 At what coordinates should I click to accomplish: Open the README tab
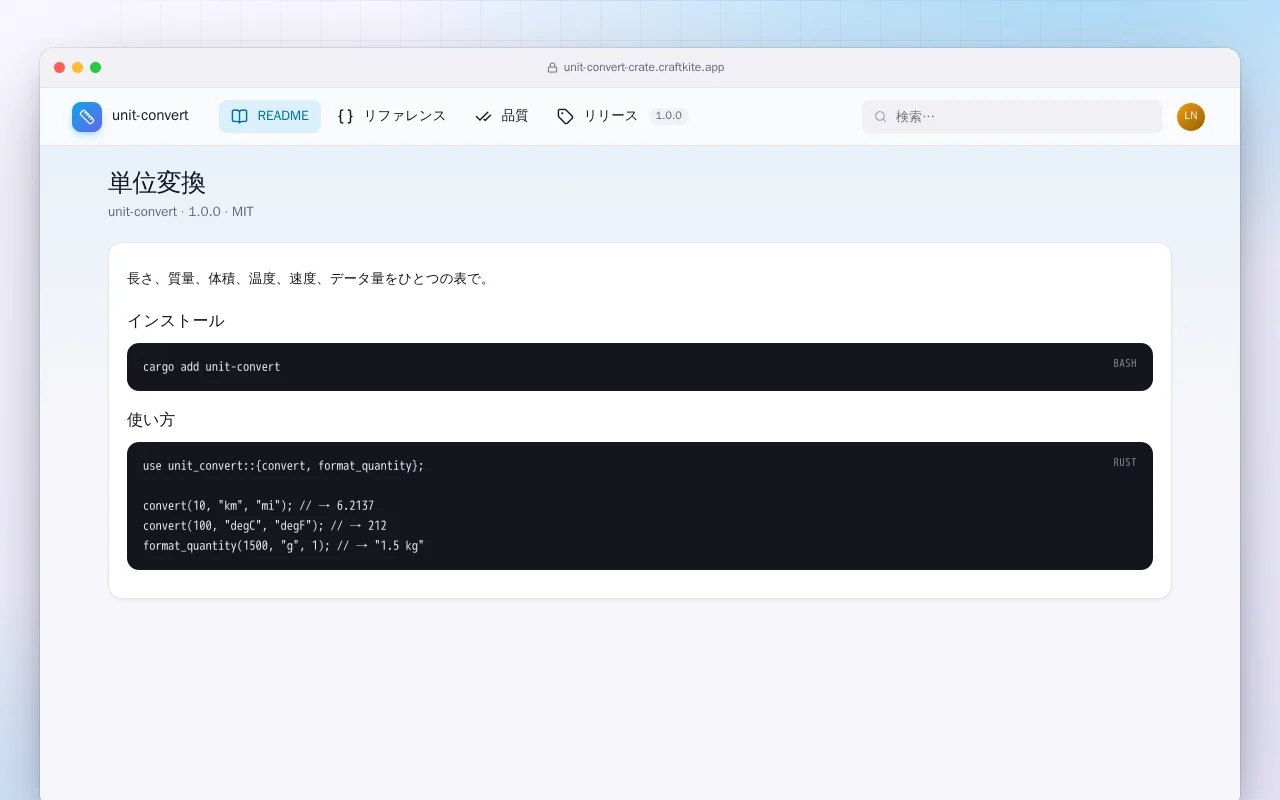click(270, 116)
